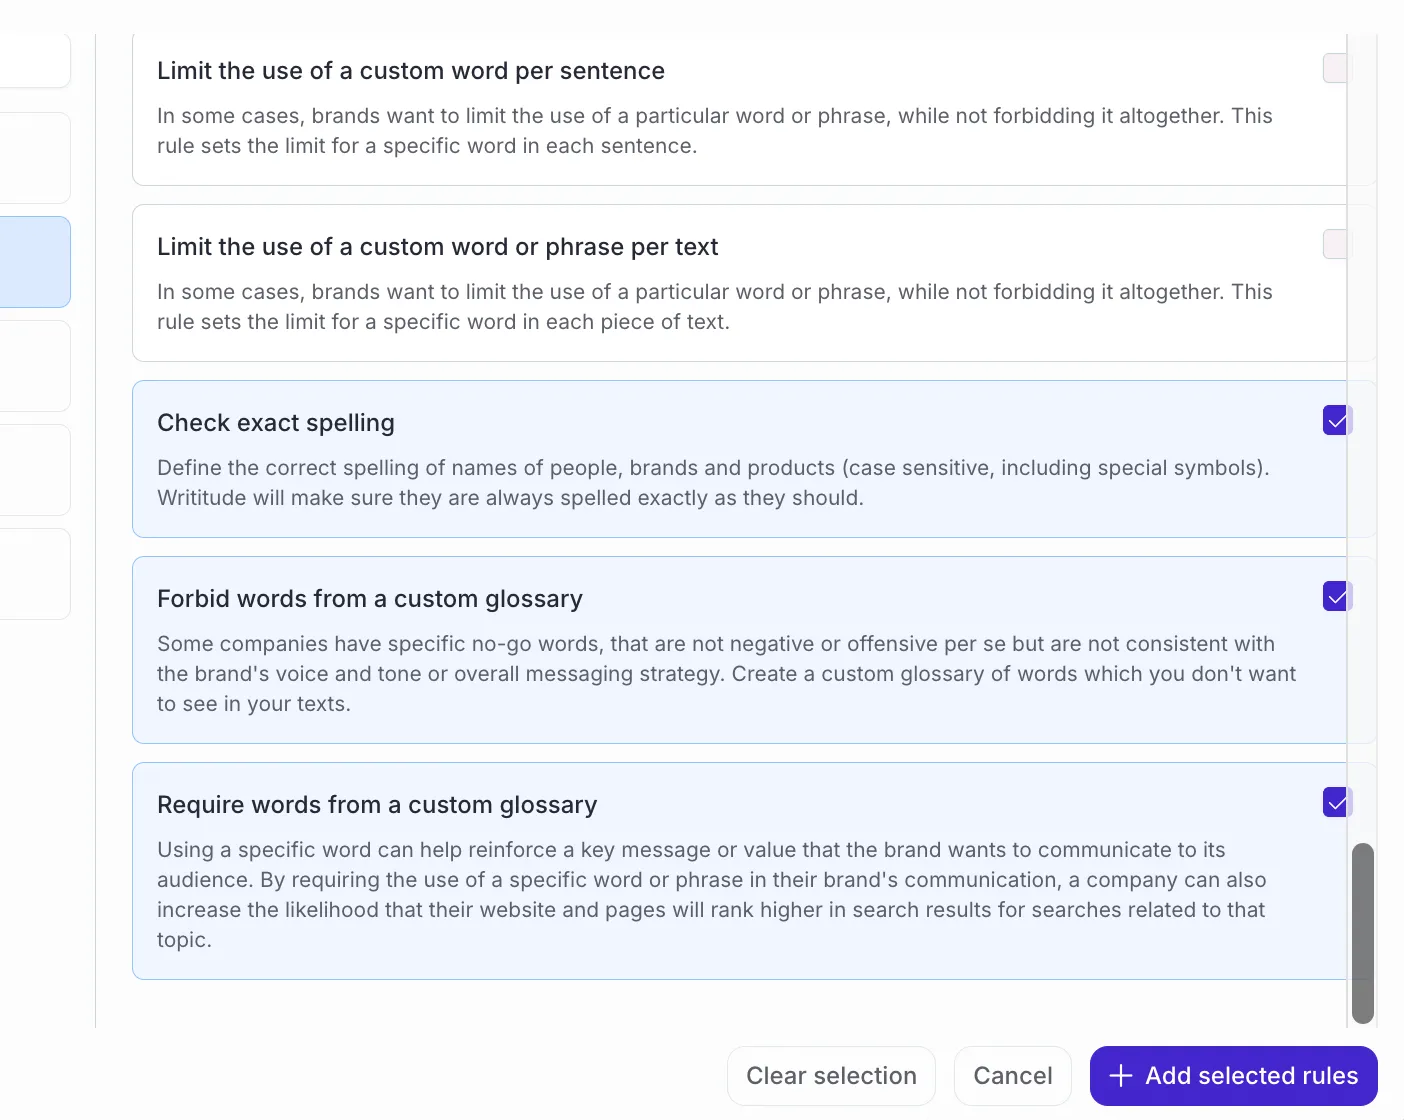Screen dimensions: 1404x1120
Task: Enable the "Limit the use of a custom word or phrase per text" checkbox
Action: pyautogui.click(x=1336, y=244)
